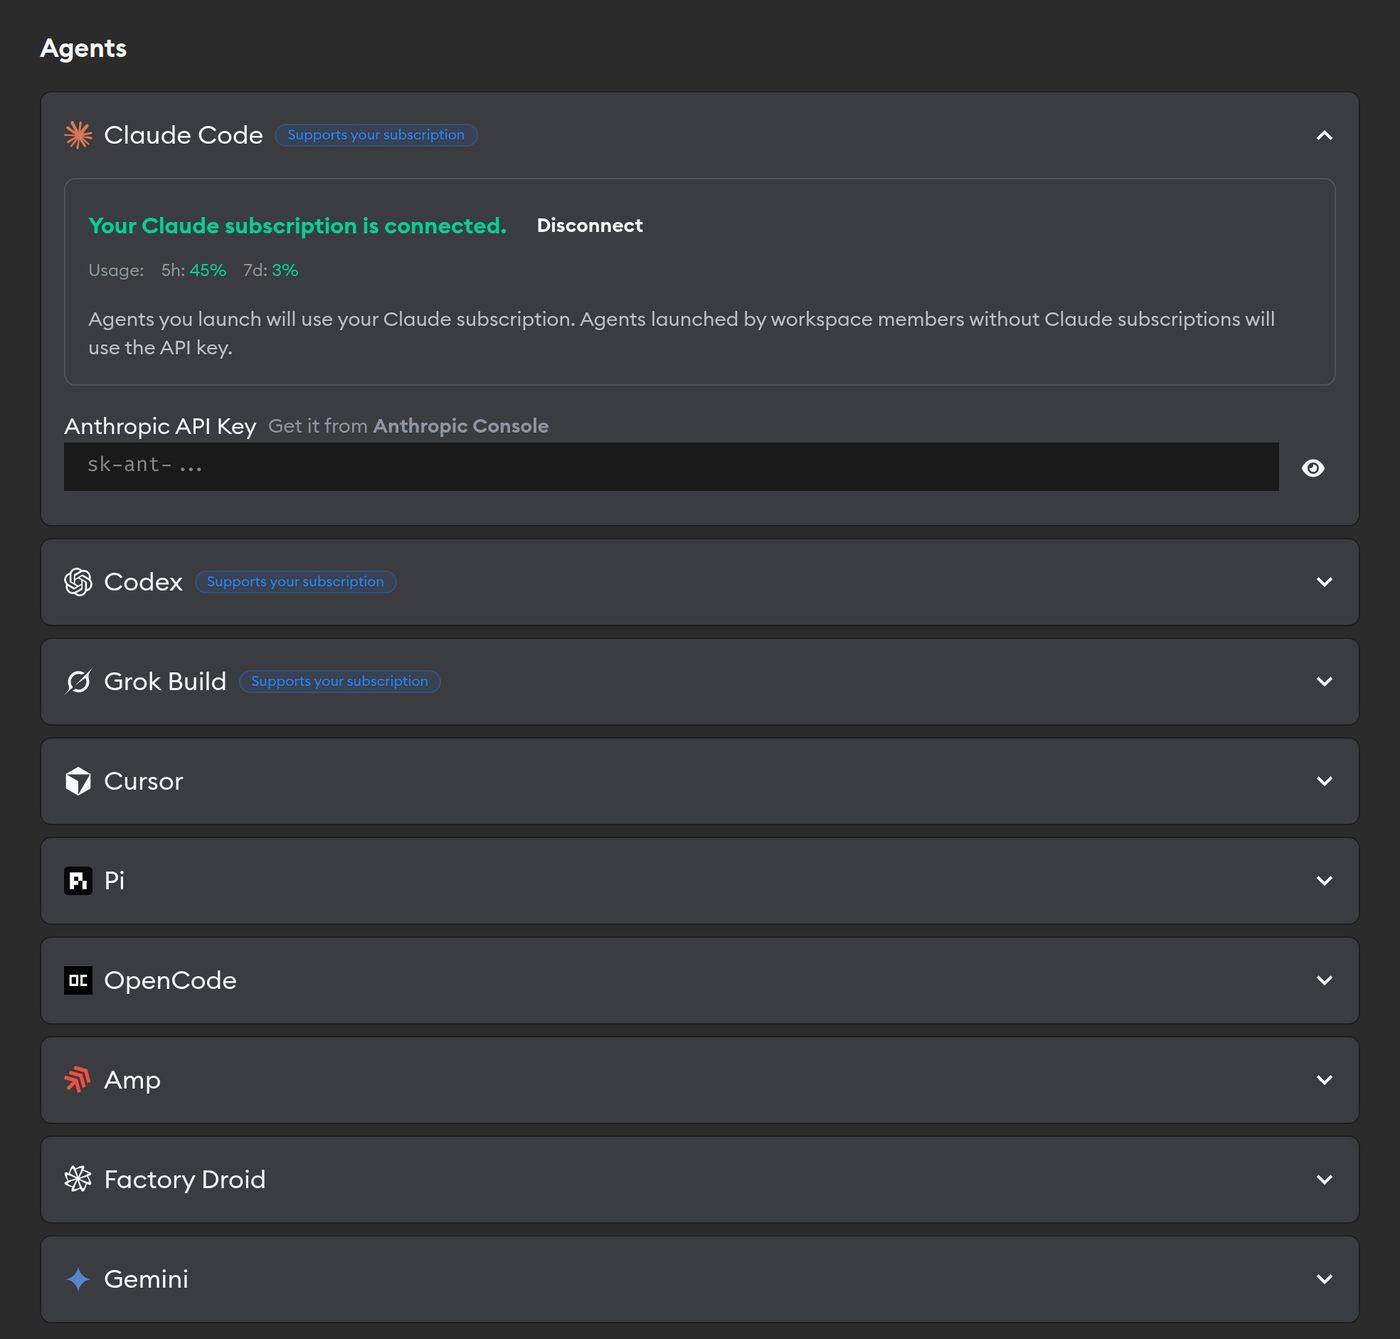The width and height of the screenshot is (1400, 1339).
Task: Click 'Your Claude subscription is connected.' text
Action: click(297, 226)
